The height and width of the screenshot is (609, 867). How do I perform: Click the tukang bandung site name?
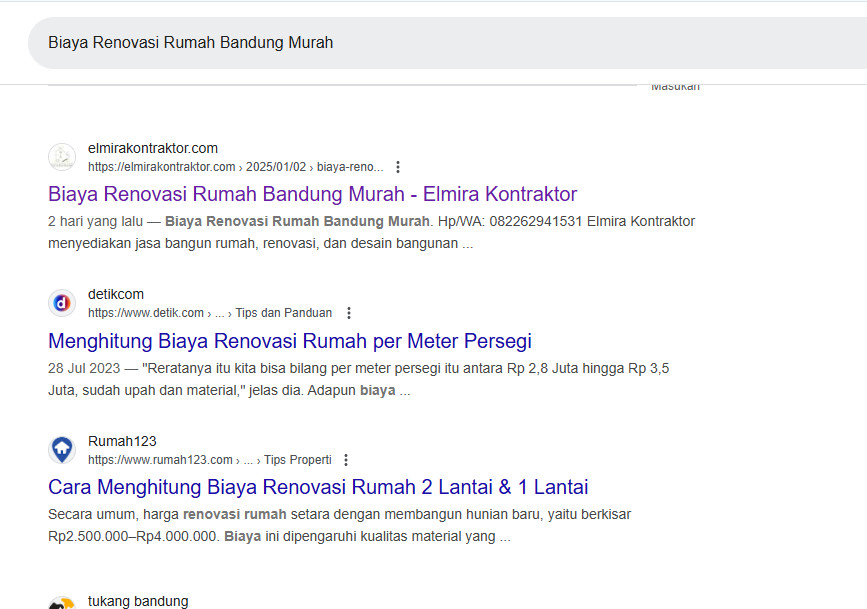pyautogui.click(x=138, y=601)
